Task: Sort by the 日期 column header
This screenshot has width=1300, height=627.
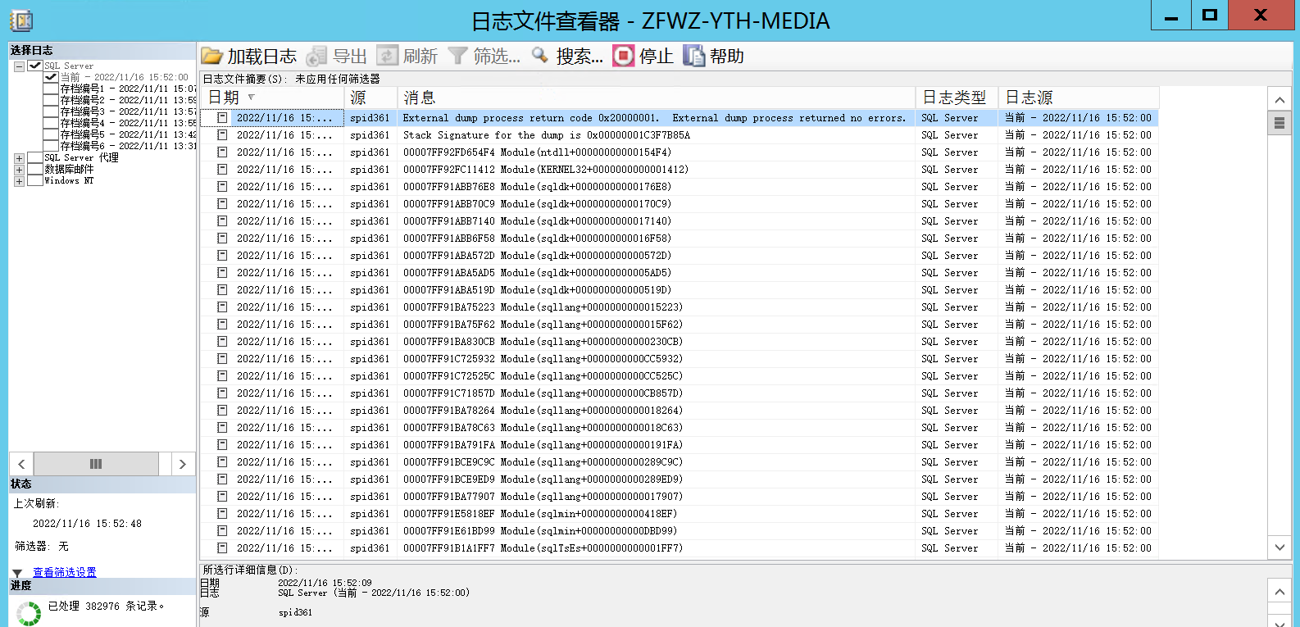Action: click(x=224, y=97)
